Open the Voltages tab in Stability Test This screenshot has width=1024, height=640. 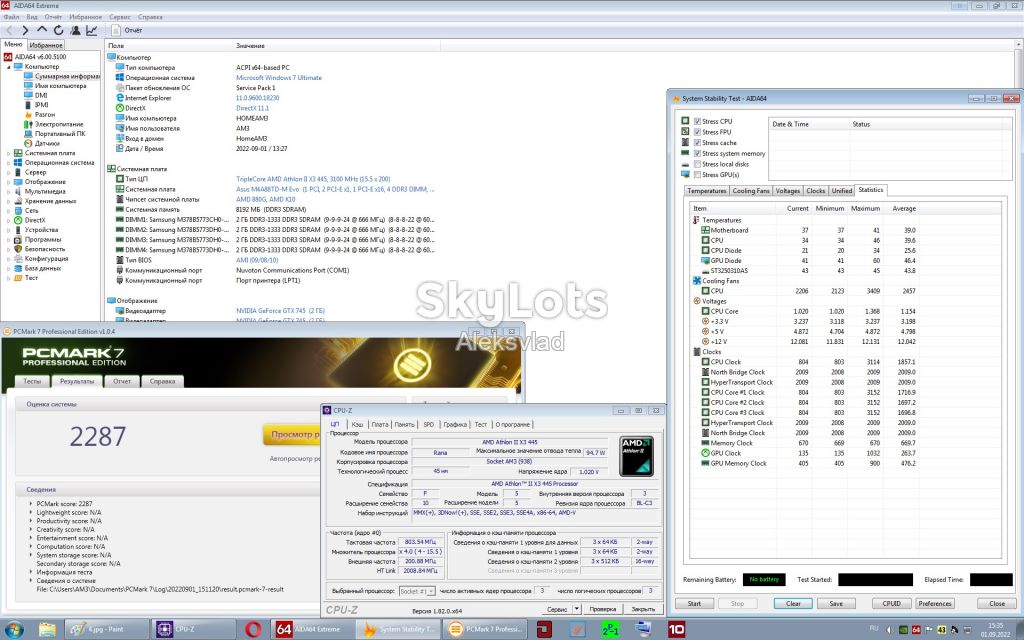pyautogui.click(x=788, y=191)
